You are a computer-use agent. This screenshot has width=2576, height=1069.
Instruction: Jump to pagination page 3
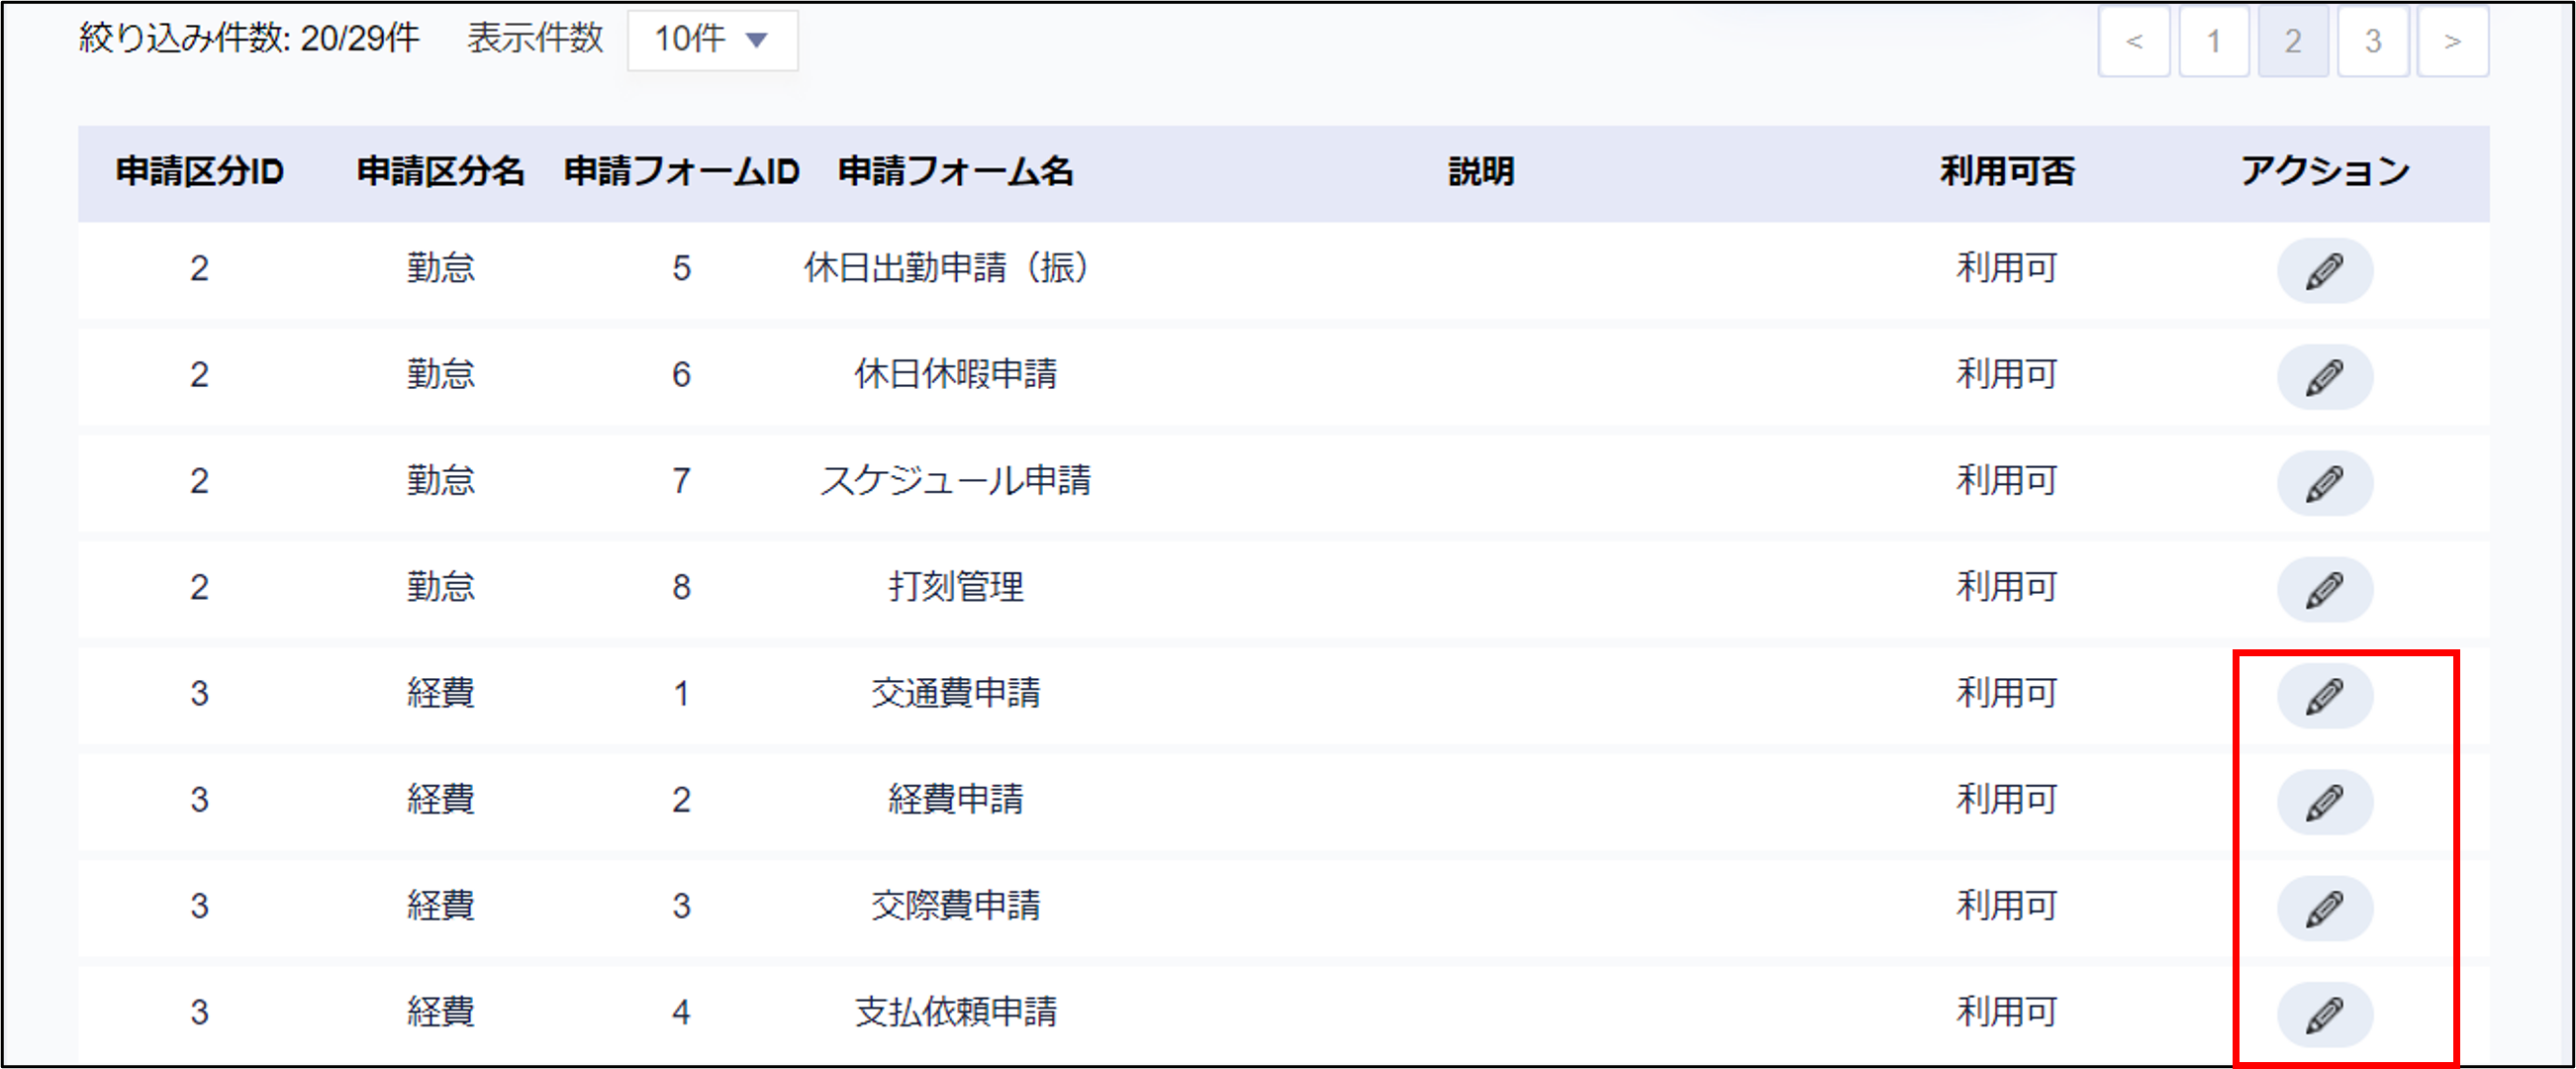click(x=2372, y=41)
